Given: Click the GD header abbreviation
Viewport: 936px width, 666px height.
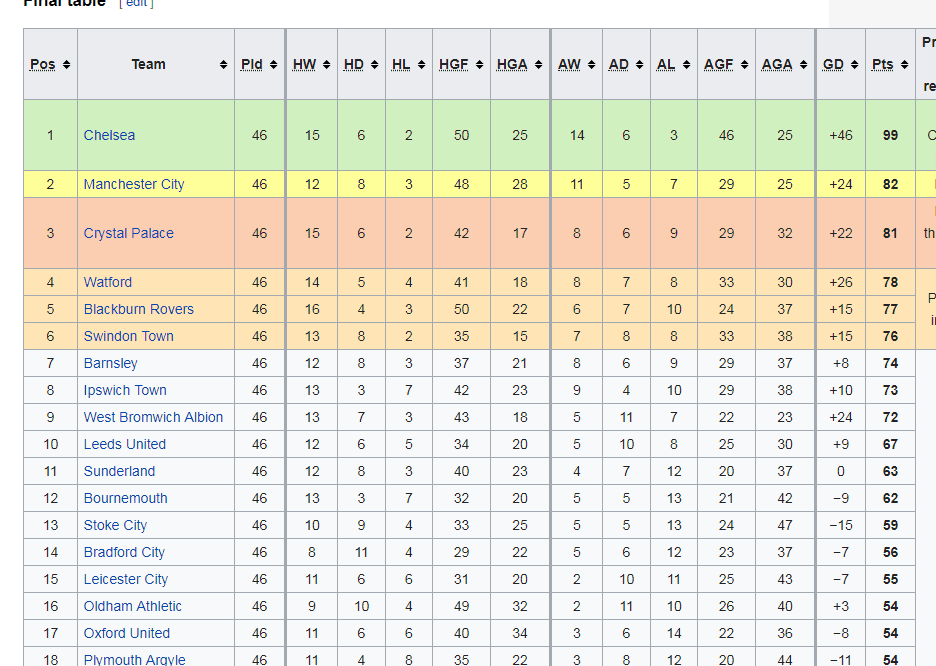Looking at the screenshot, I should (x=833, y=64).
